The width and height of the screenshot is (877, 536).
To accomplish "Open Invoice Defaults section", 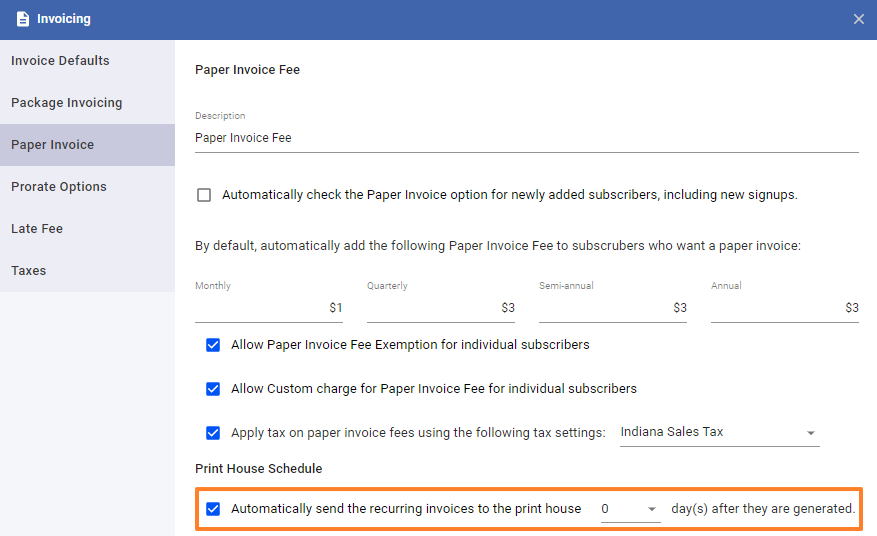I will click(87, 60).
